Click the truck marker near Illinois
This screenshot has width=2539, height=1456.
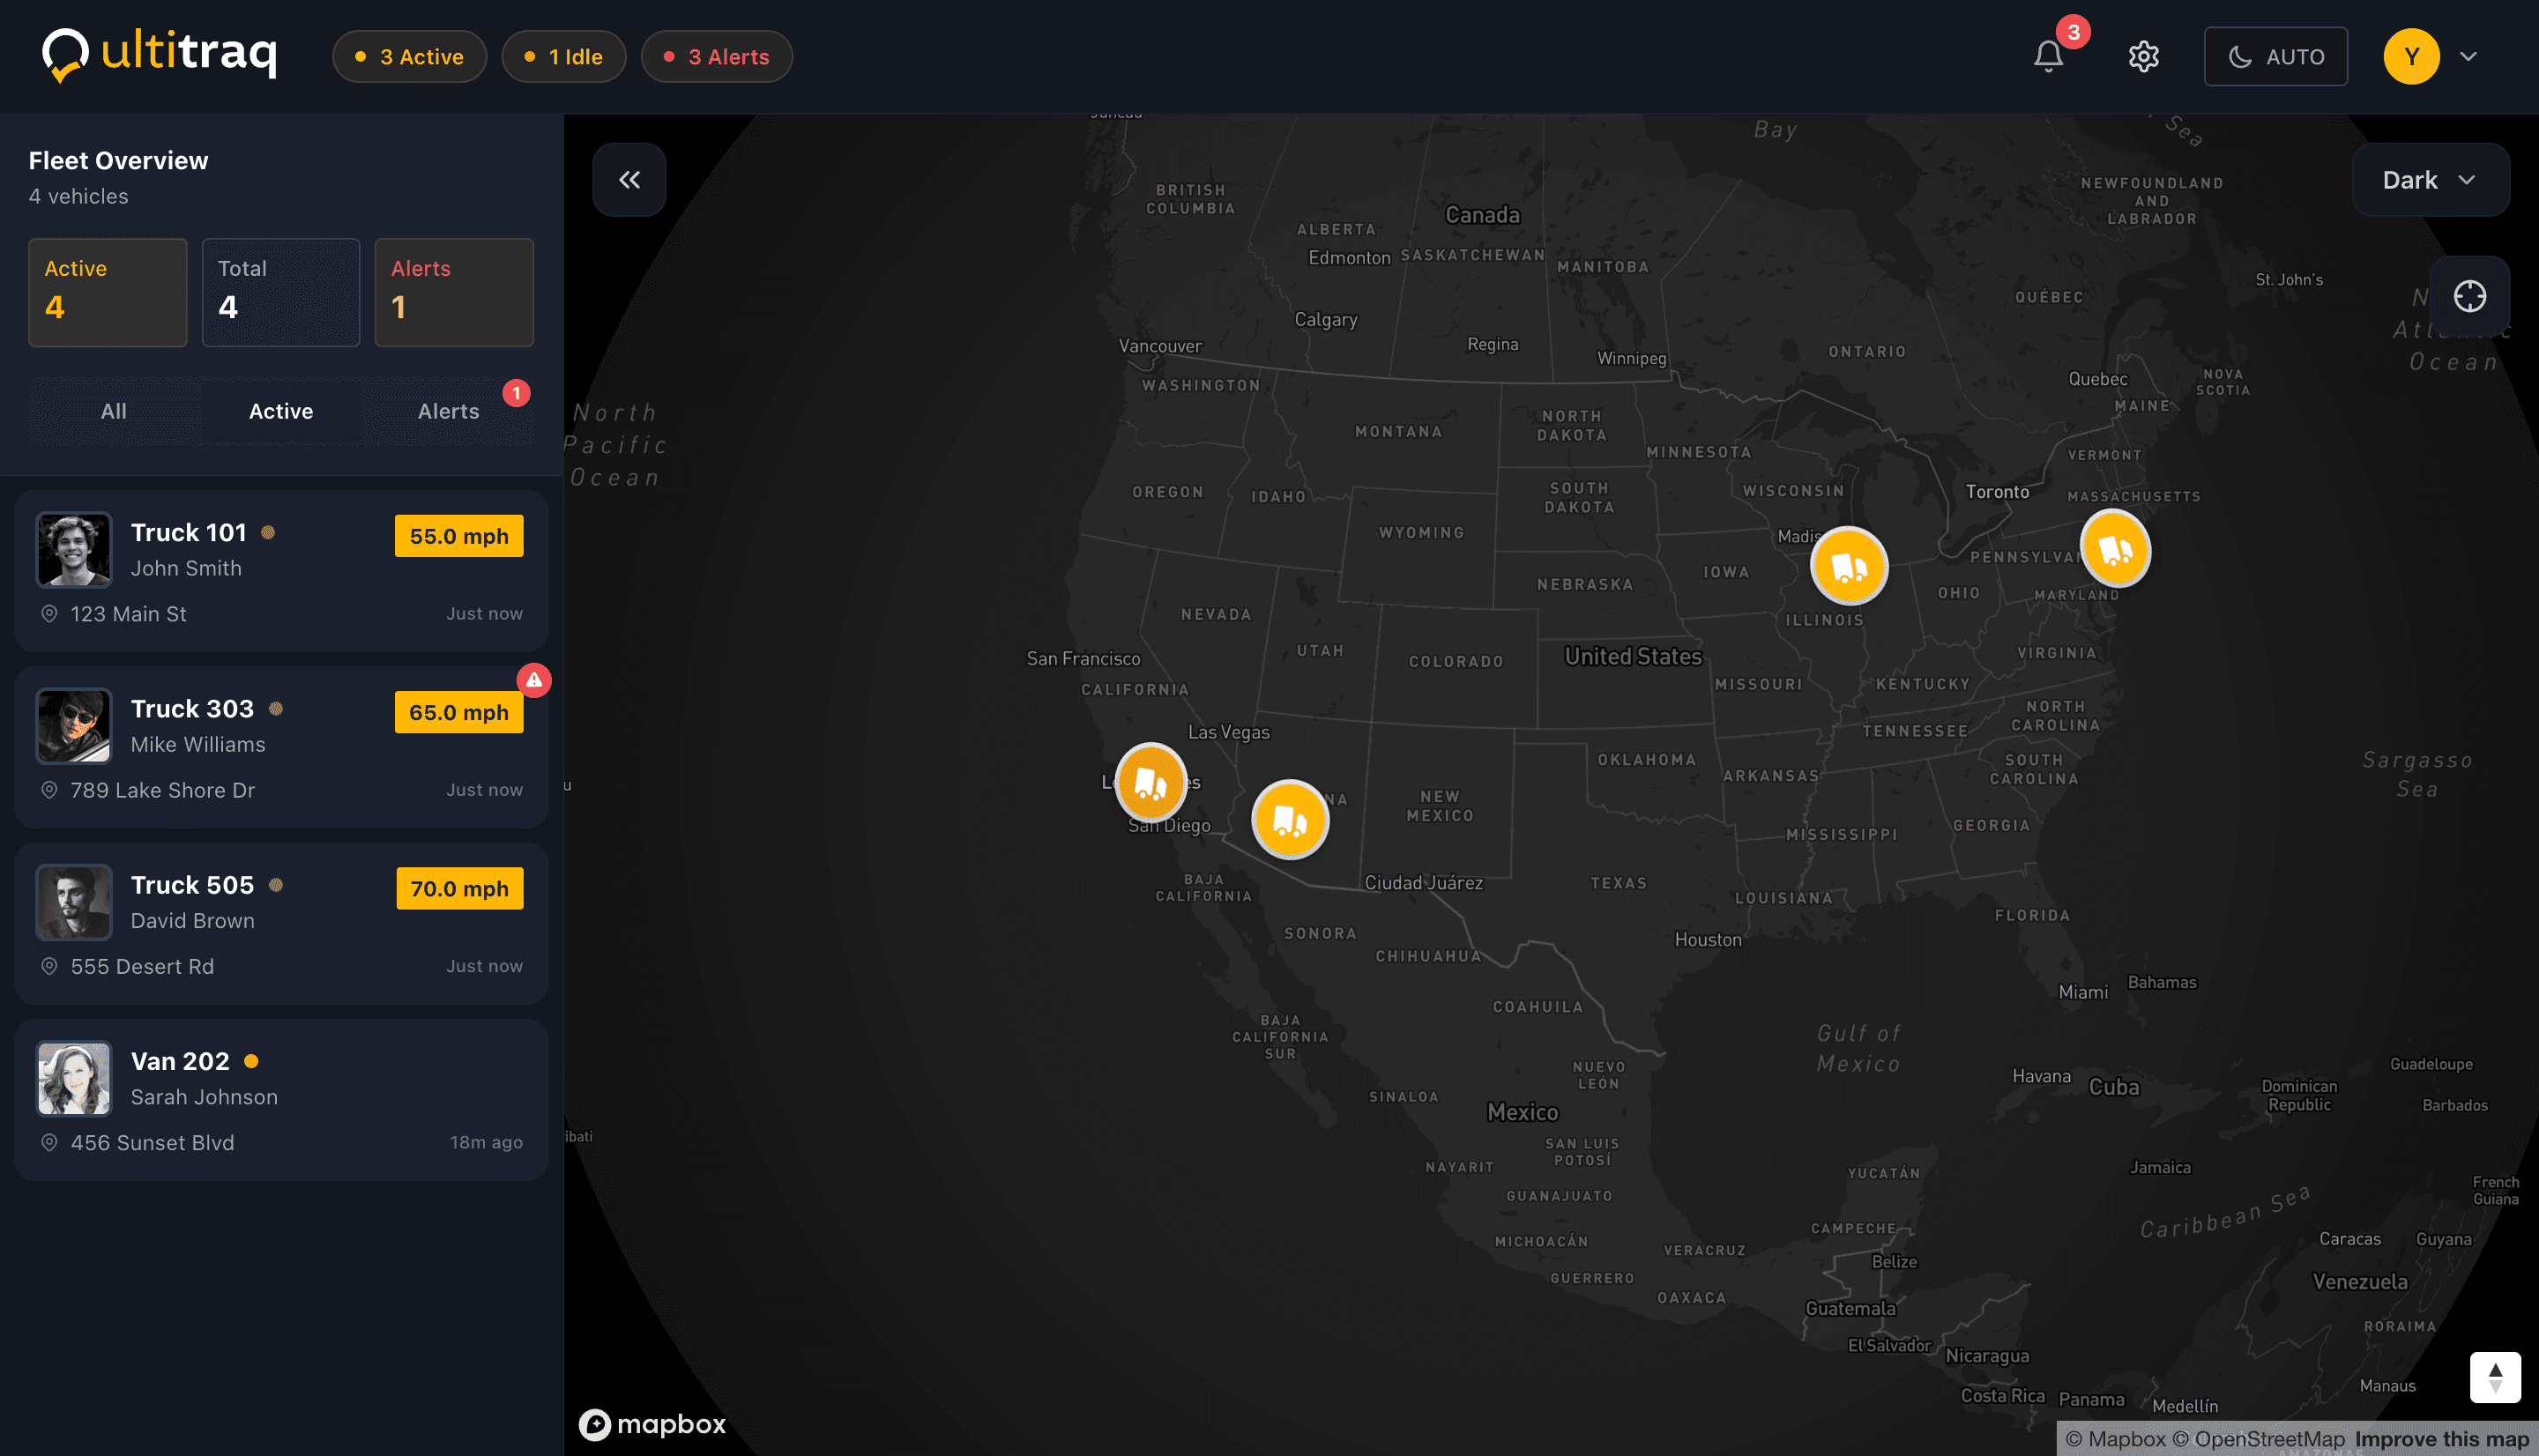tap(1849, 566)
